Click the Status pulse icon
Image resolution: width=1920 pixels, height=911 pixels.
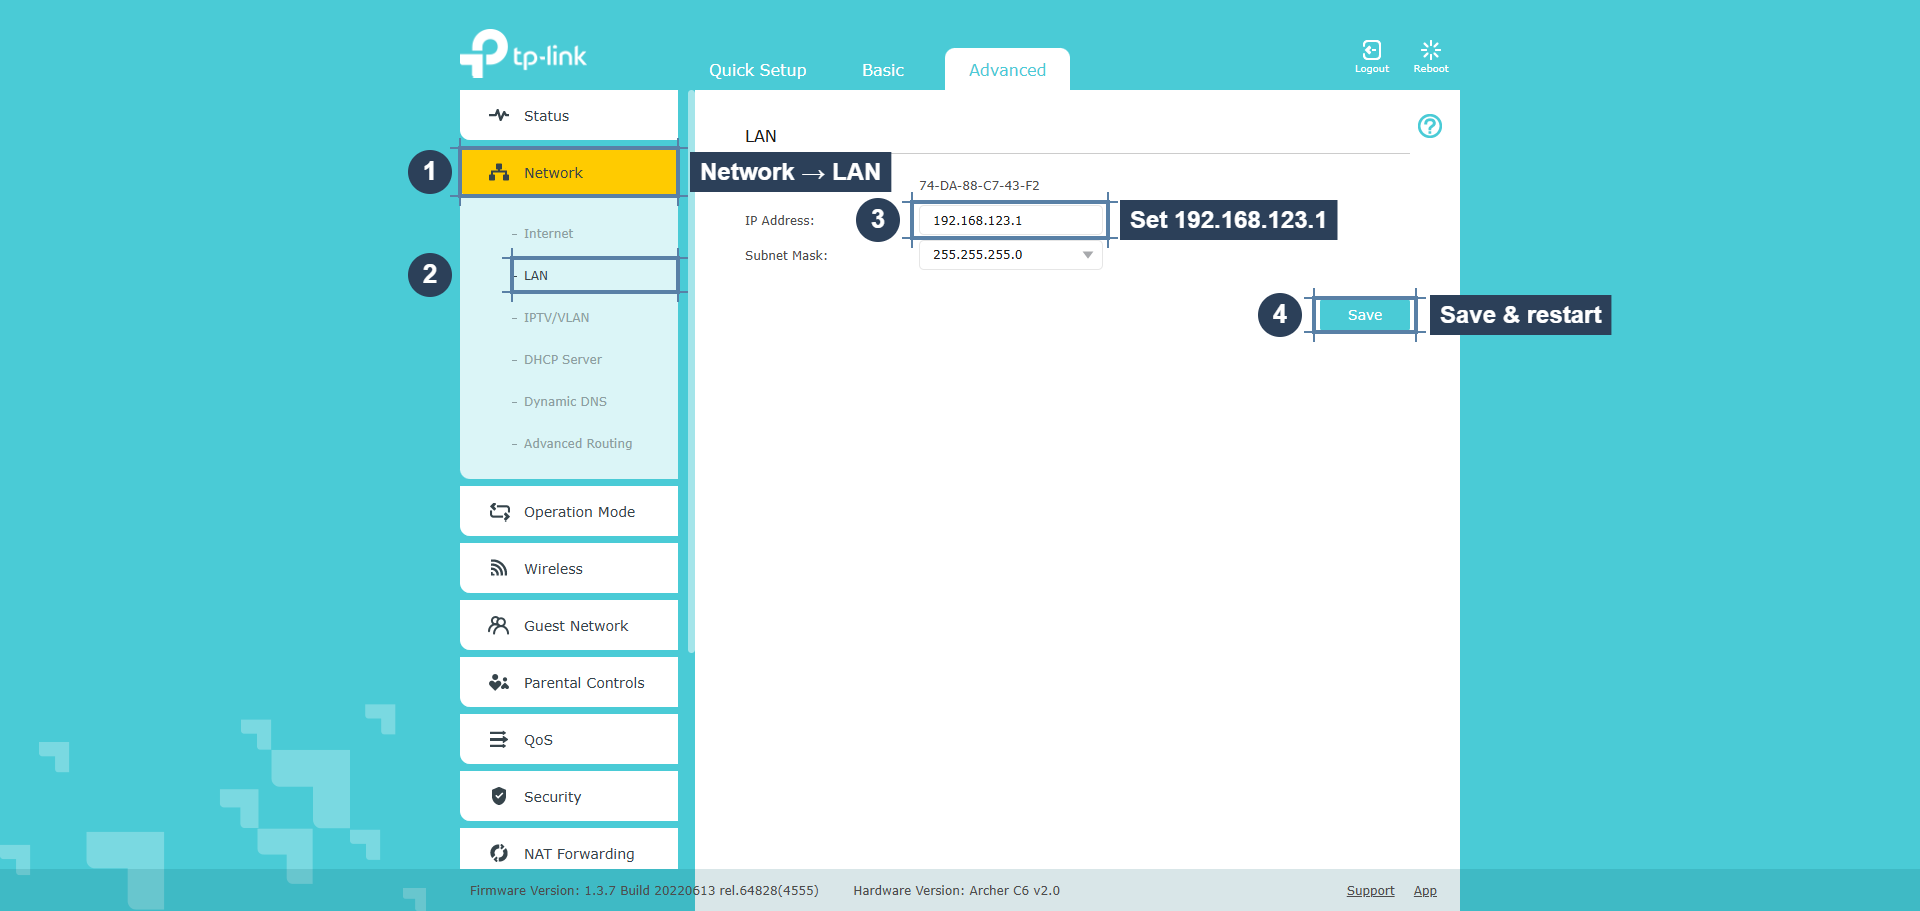(498, 116)
